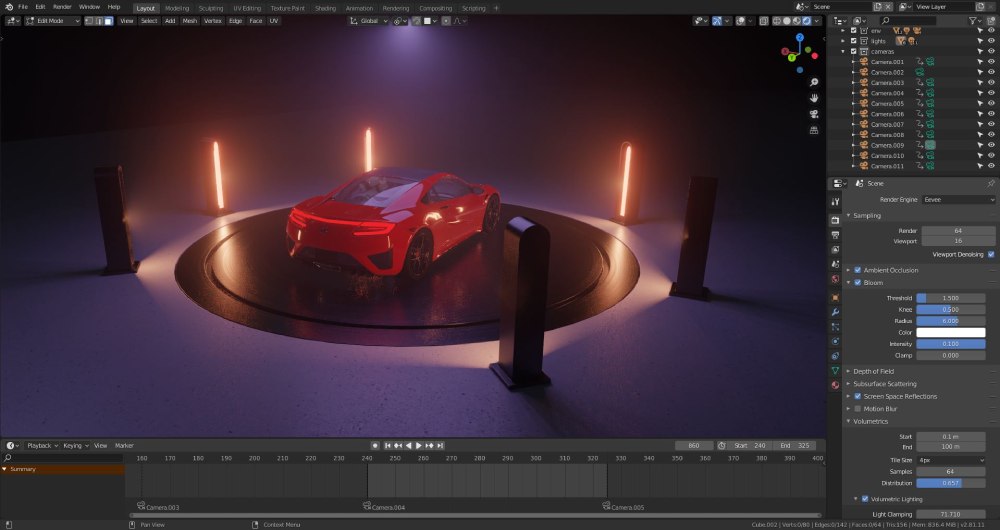
Task: Switch to the Shading workspace tab
Action: (325, 8)
